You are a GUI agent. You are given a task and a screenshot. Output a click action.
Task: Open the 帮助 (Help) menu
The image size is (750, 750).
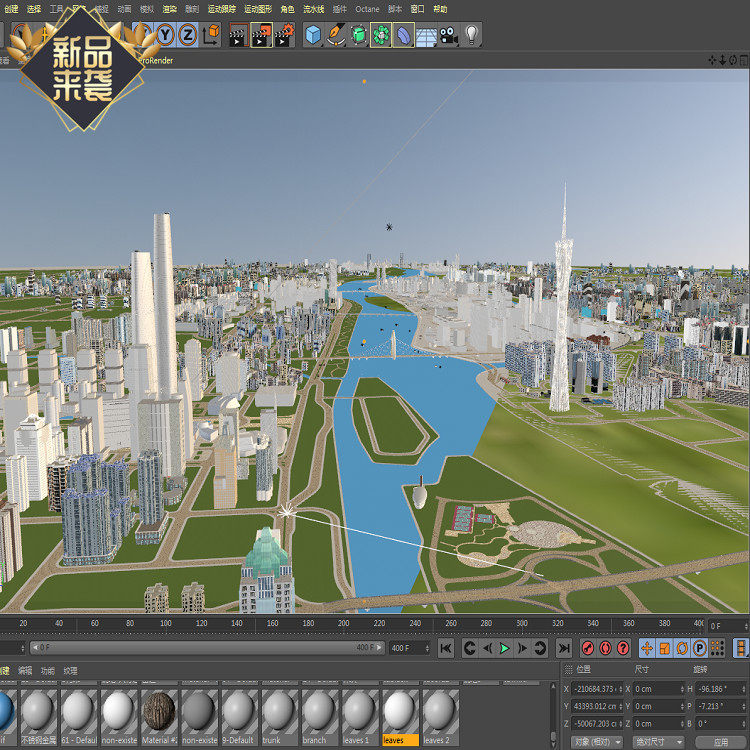pos(440,9)
